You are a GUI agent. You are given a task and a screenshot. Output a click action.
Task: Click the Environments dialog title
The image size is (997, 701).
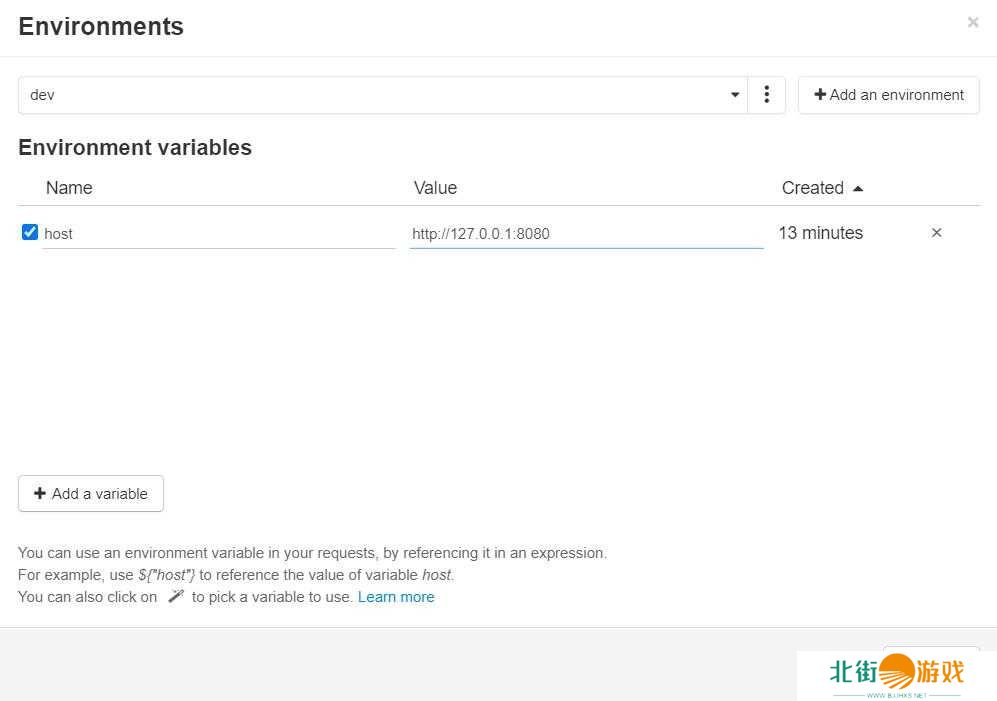click(101, 27)
